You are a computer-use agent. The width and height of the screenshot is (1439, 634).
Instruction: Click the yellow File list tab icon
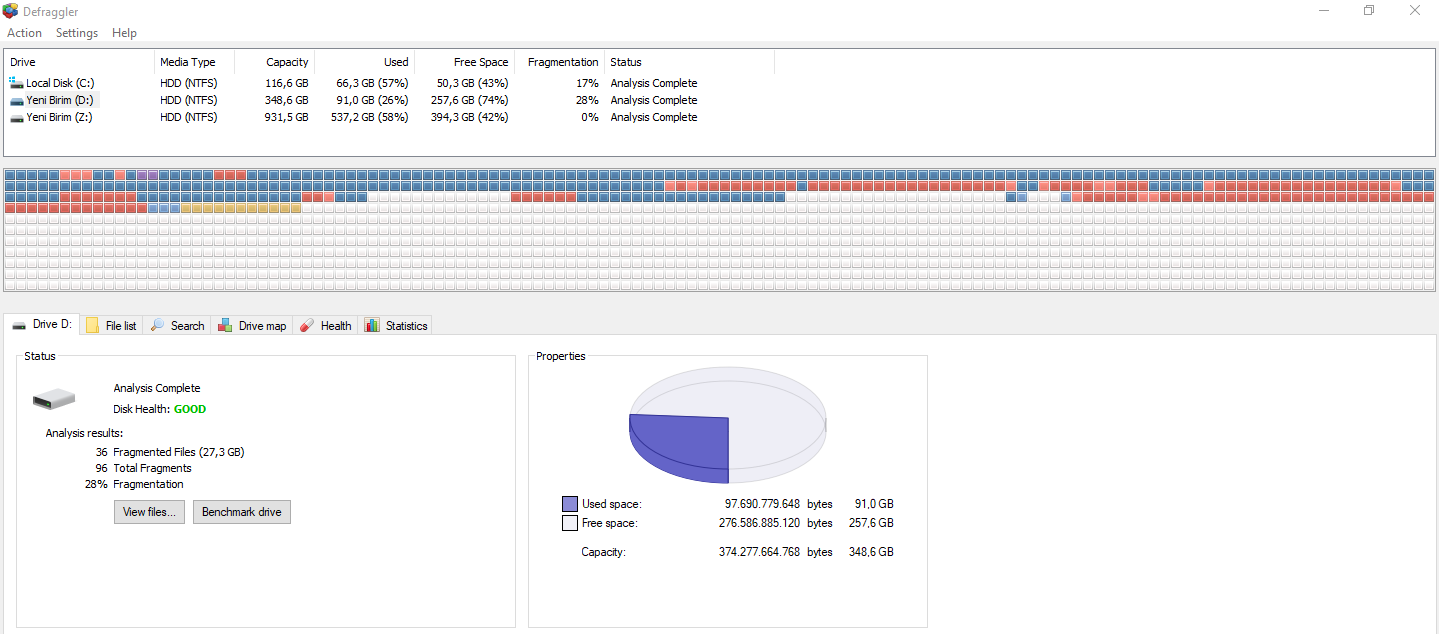pyautogui.click(x=93, y=325)
